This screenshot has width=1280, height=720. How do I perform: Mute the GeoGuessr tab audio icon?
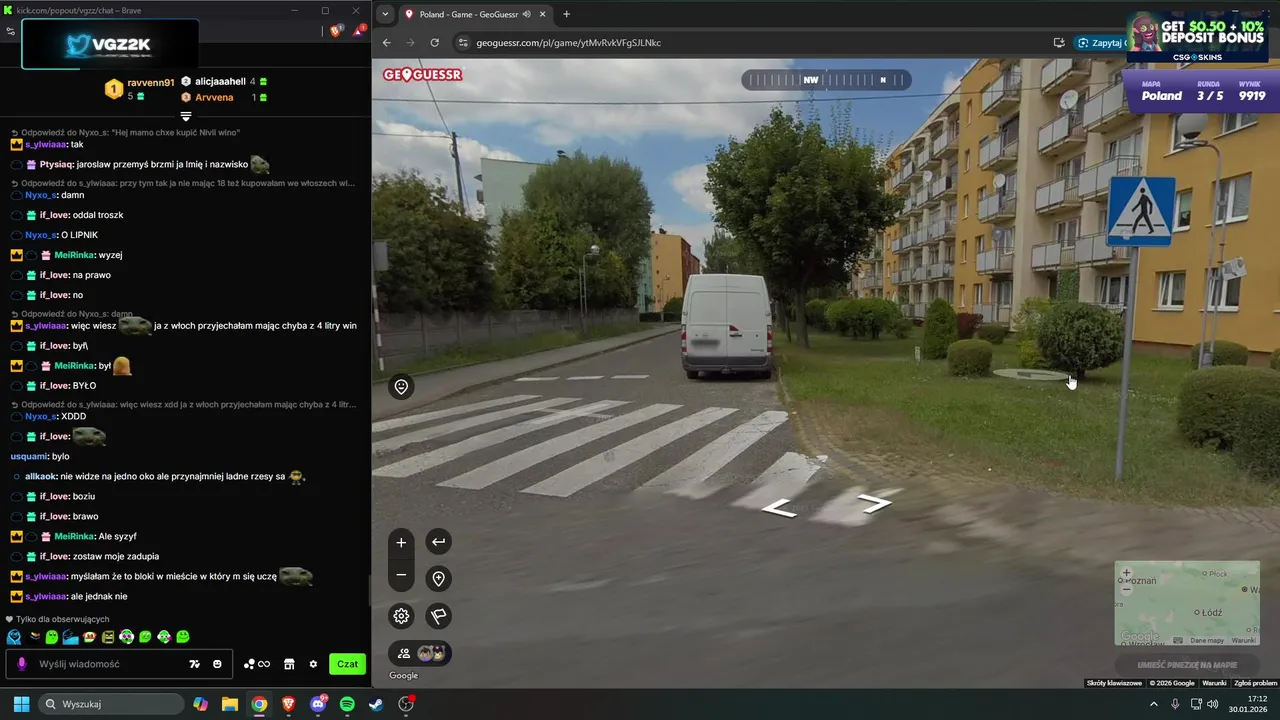tap(526, 14)
